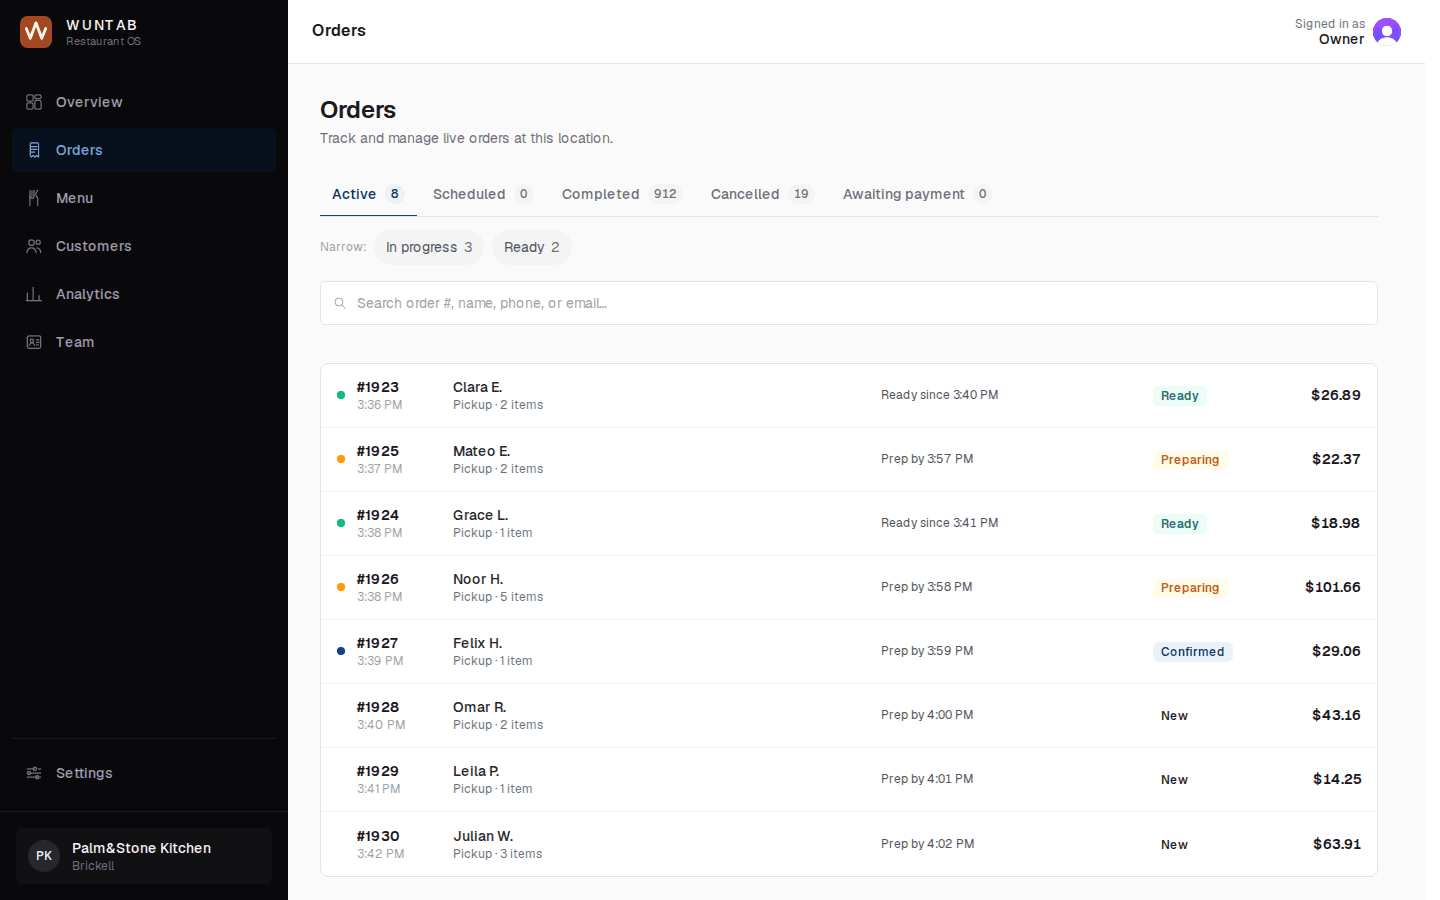The image size is (1440, 900).
Task: Switch to the Scheduled tab
Action: [x=483, y=194]
